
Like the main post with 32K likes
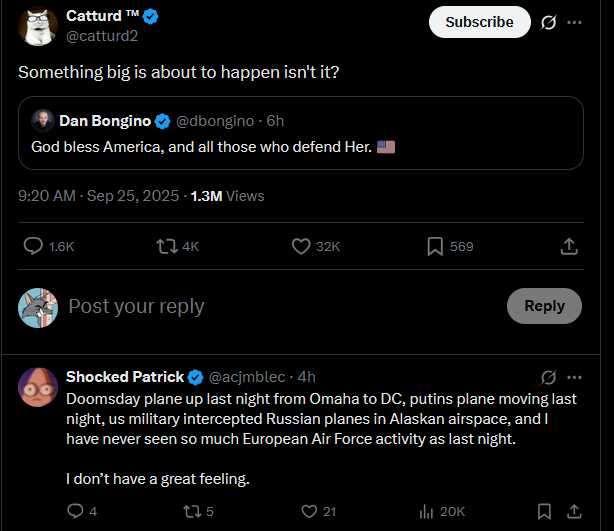pyautogui.click(x=300, y=246)
